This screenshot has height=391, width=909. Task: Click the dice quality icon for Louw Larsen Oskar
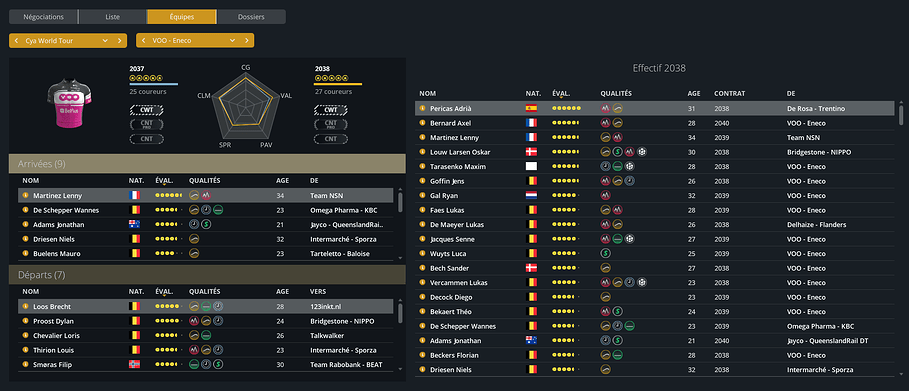pyautogui.click(x=642, y=152)
